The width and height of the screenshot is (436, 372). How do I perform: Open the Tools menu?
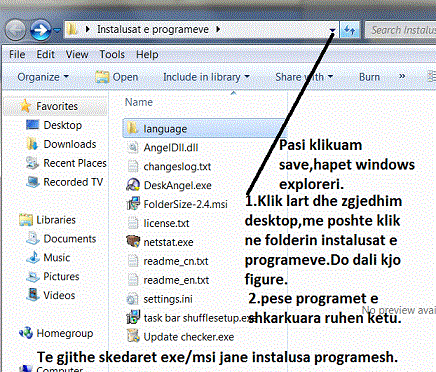click(112, 54)
